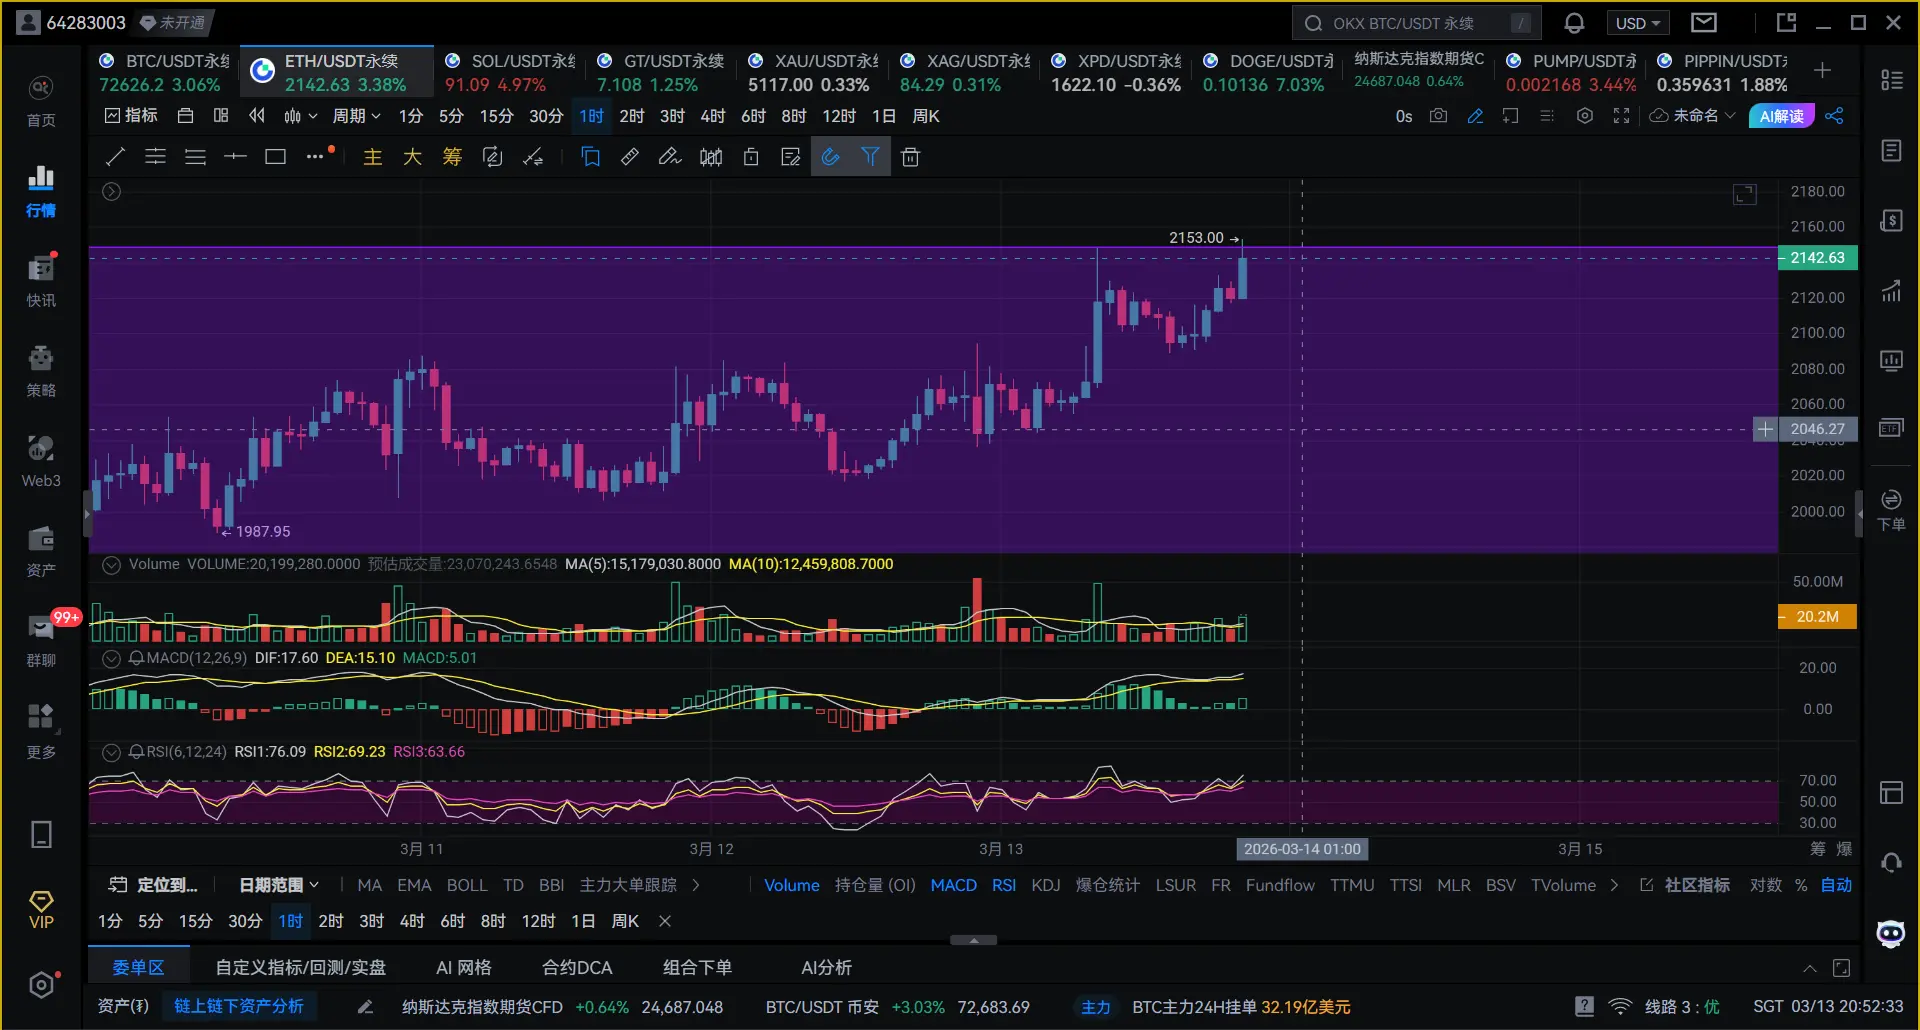This screenshot has width=1920, height=1030.
Task: Switch to BTC/USDT永续 tab
Action: tap(164, 72)
